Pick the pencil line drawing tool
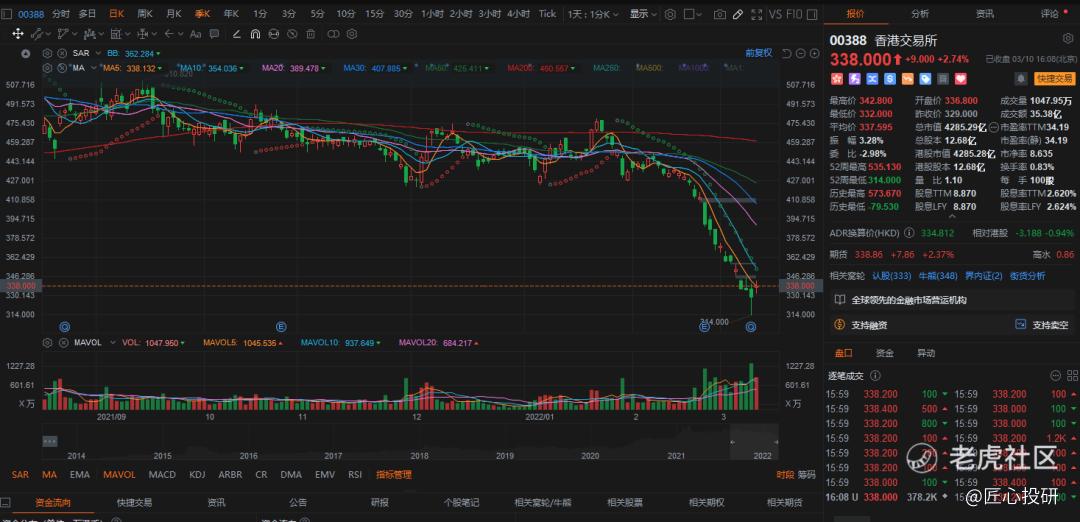The image size is (1080, 522). (x=236, y=33)
